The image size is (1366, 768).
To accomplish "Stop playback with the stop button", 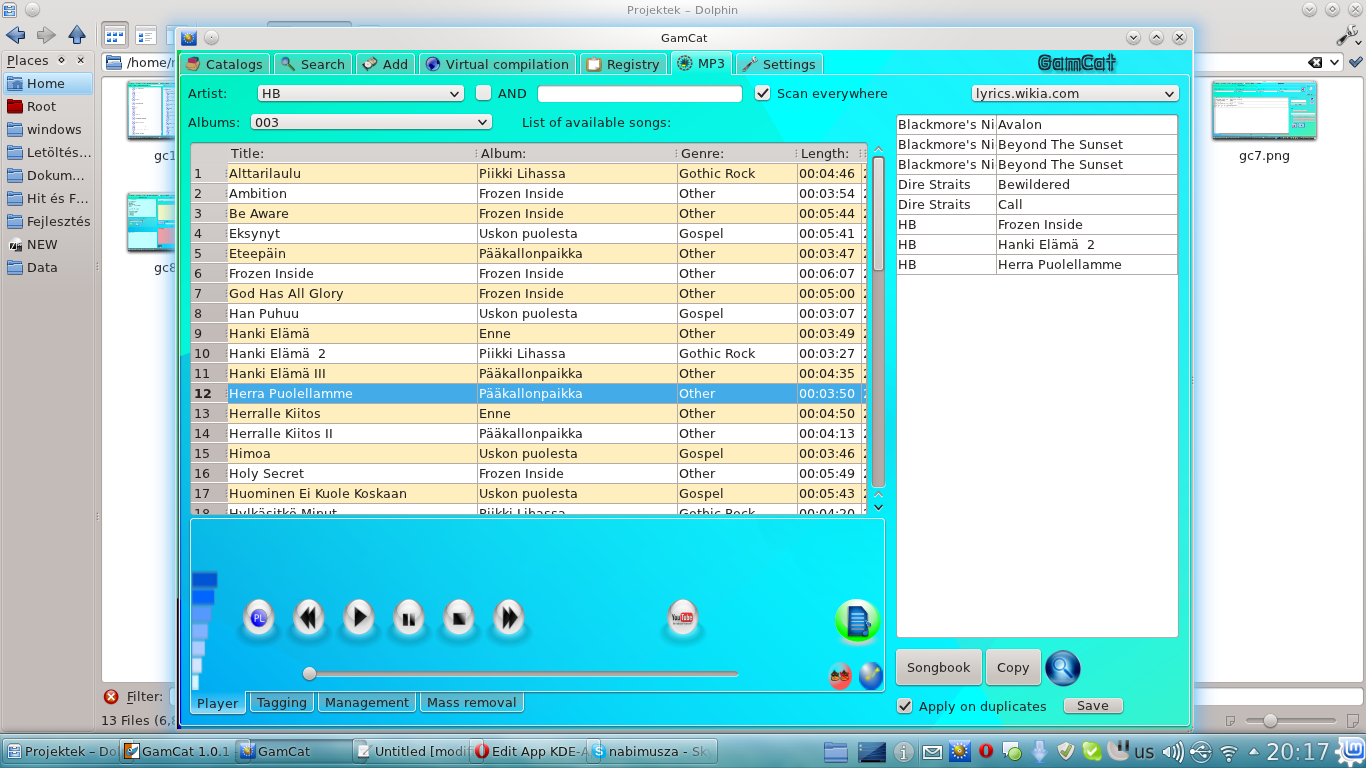I will pyautogui.click(x=459, y=618).
